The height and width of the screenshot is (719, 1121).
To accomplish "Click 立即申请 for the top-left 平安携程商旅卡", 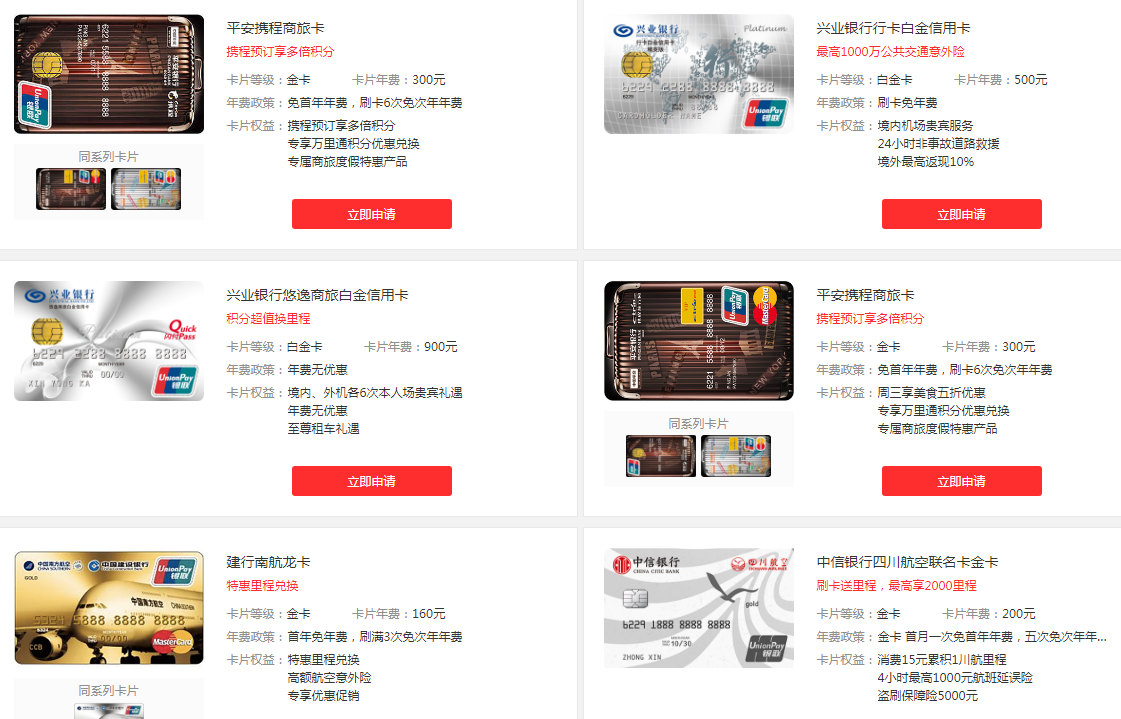I will coord(371,213).
